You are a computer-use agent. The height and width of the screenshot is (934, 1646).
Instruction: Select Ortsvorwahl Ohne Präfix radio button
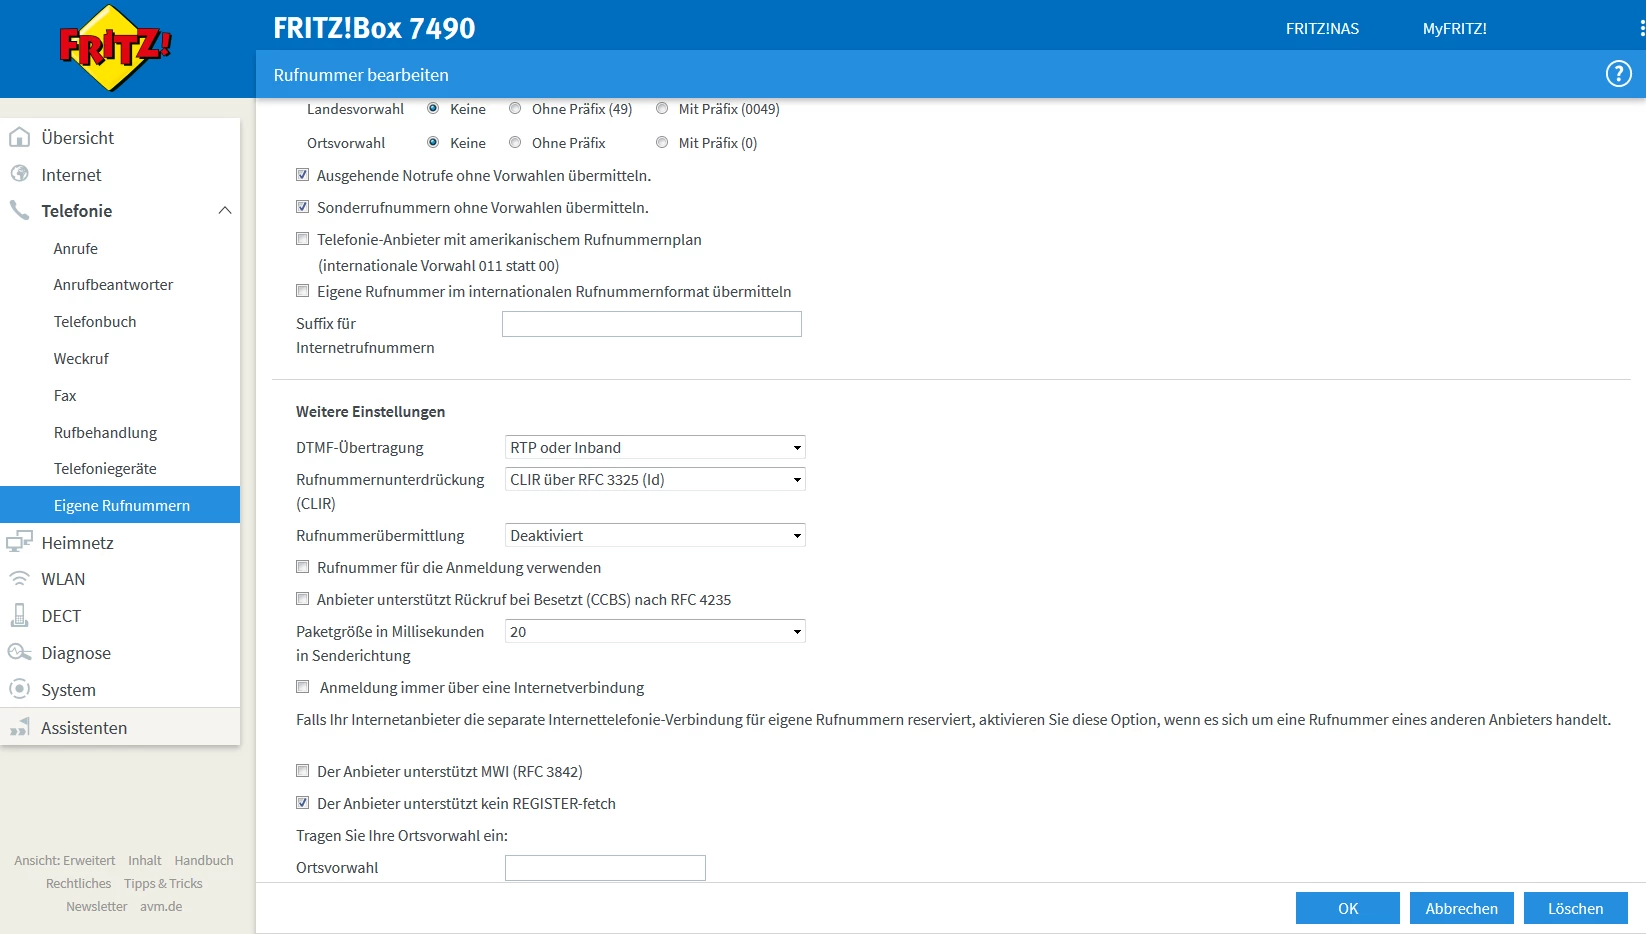(x=515, y=142)
